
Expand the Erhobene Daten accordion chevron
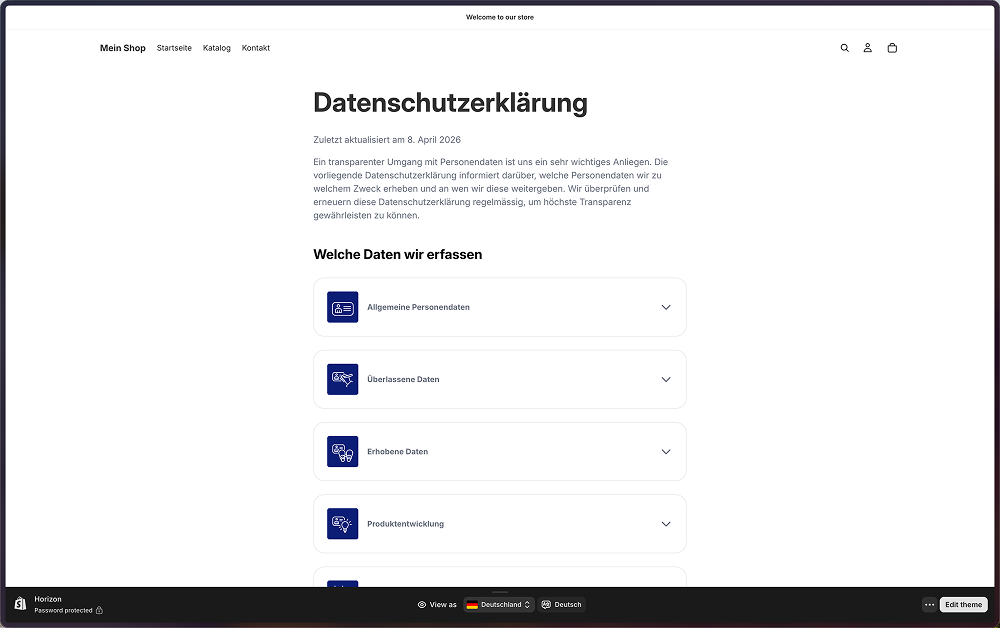[x=666, y=451]
